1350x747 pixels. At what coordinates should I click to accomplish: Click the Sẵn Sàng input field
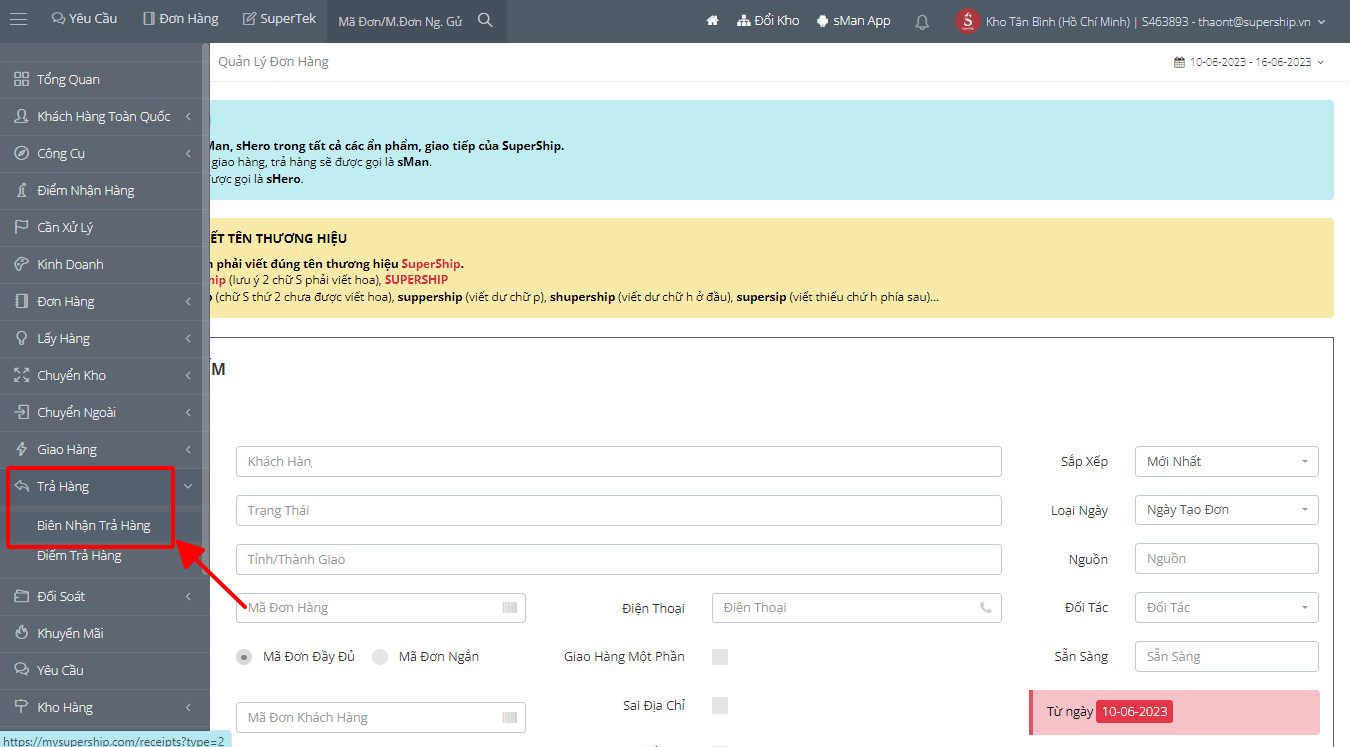[1227, 656]
